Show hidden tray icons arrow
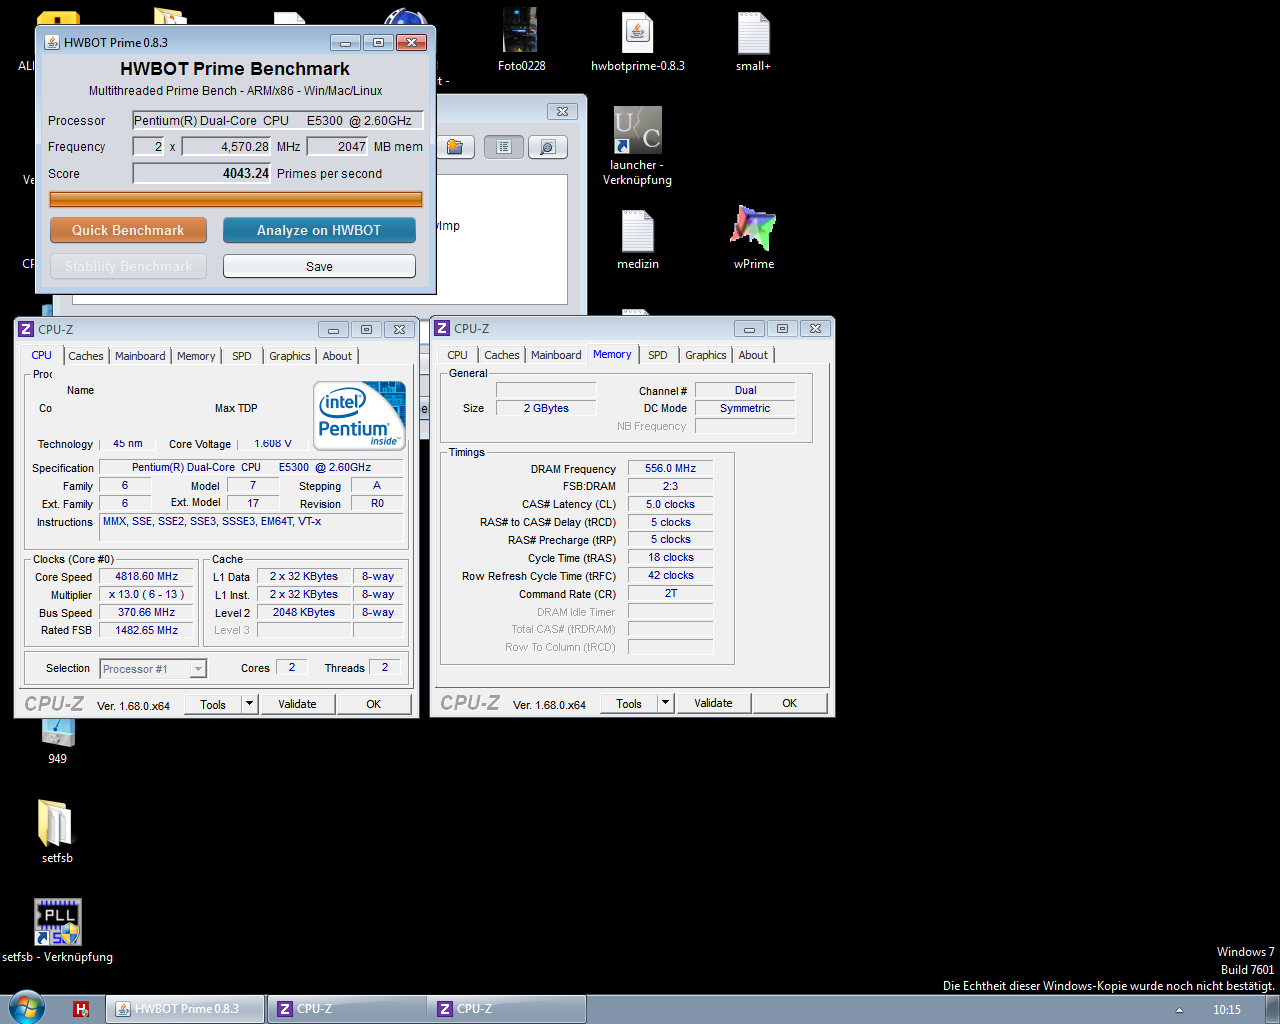Viewport: 1280px width, 1024px height. pyautogui.click(x=1179, y=1010)
